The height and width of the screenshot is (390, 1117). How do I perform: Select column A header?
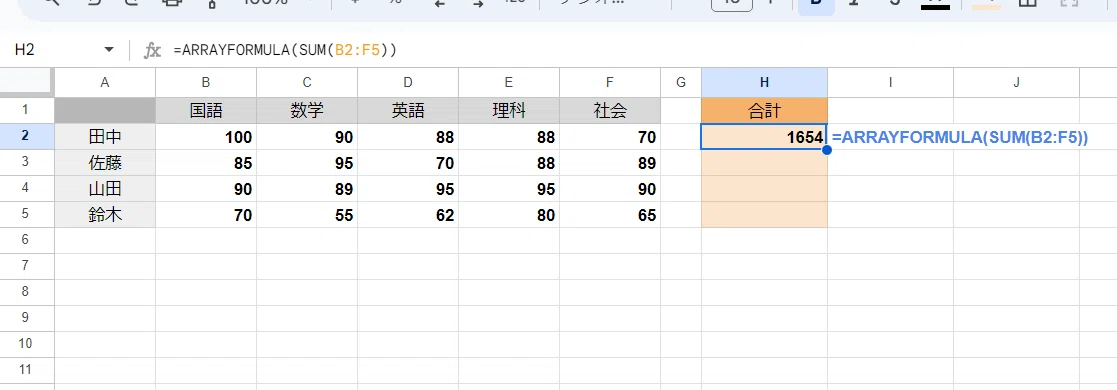coord(105,83)
